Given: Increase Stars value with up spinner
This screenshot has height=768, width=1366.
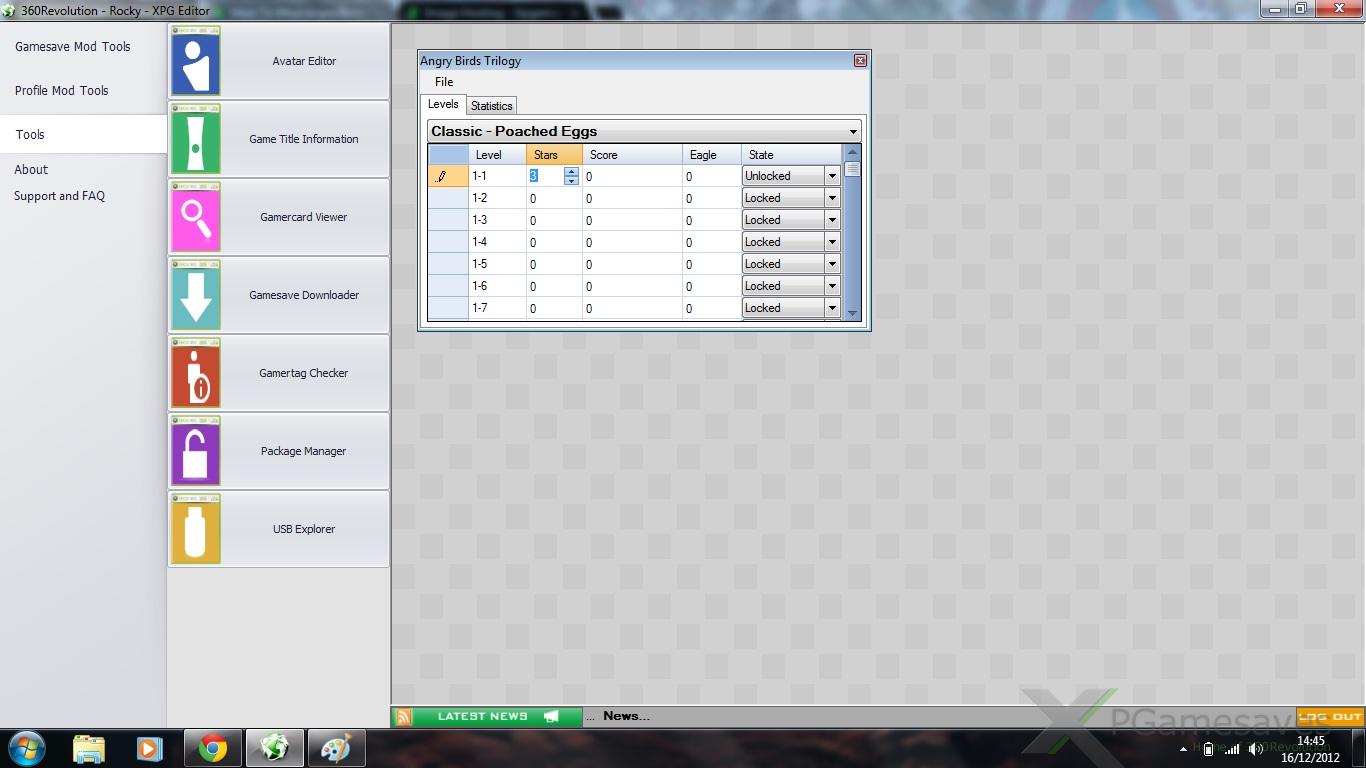Looking at the screenshot, I should 571,171.
